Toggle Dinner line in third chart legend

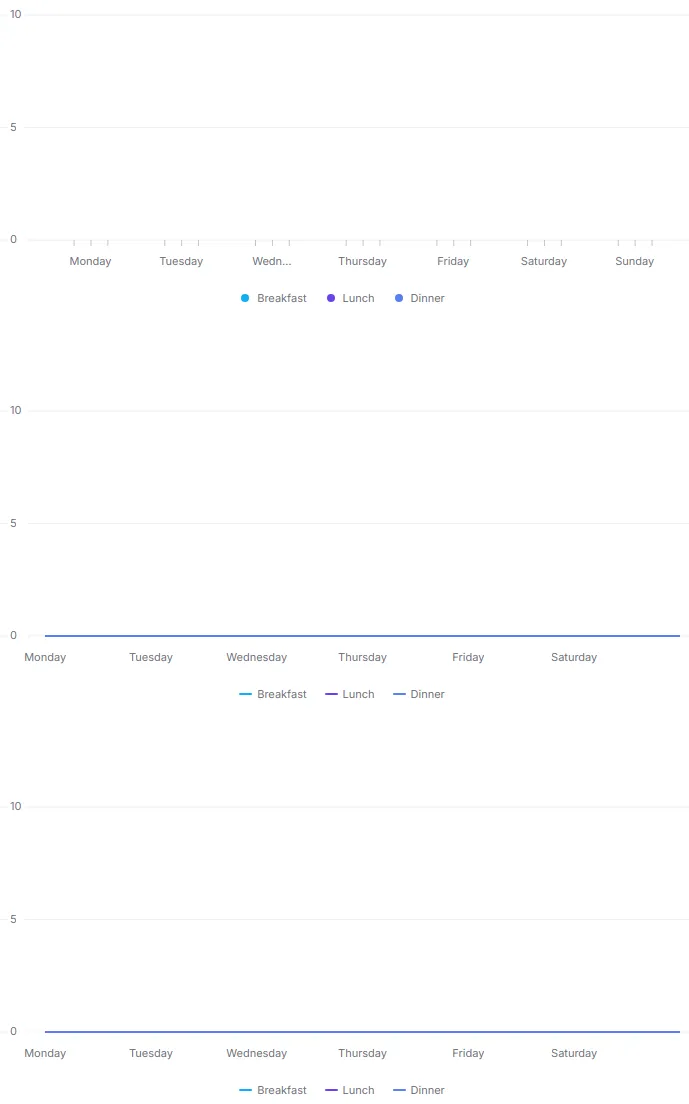point(419,1090)
